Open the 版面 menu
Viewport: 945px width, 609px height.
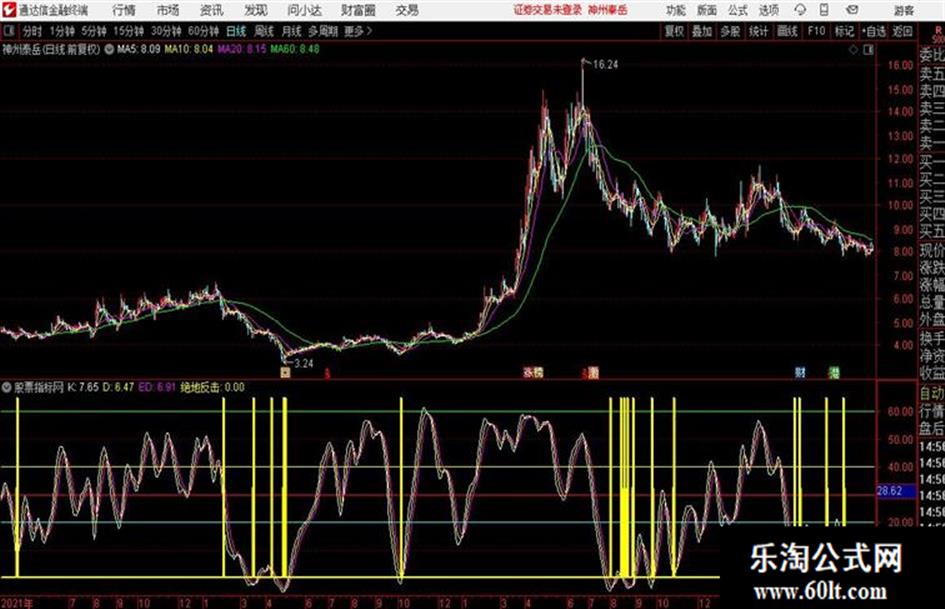point(707,10)
